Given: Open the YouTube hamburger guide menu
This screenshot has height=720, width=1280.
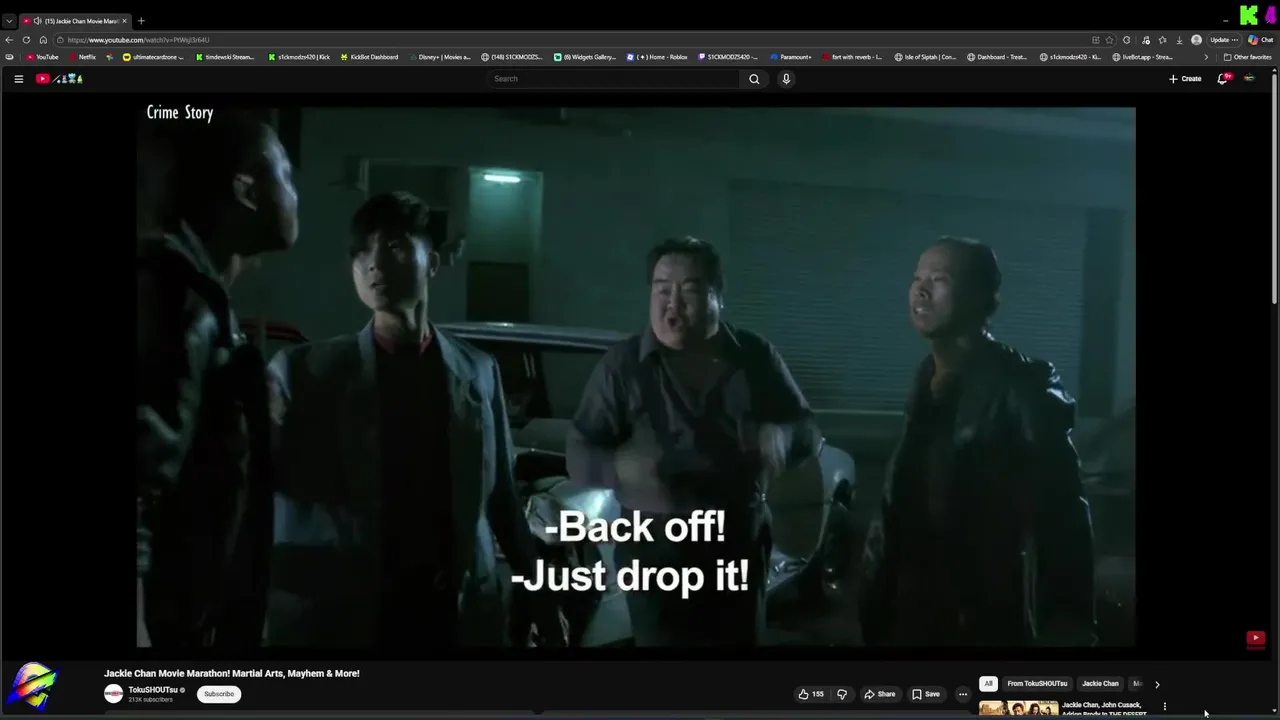Looking at the screenshot, I should 18,79.
